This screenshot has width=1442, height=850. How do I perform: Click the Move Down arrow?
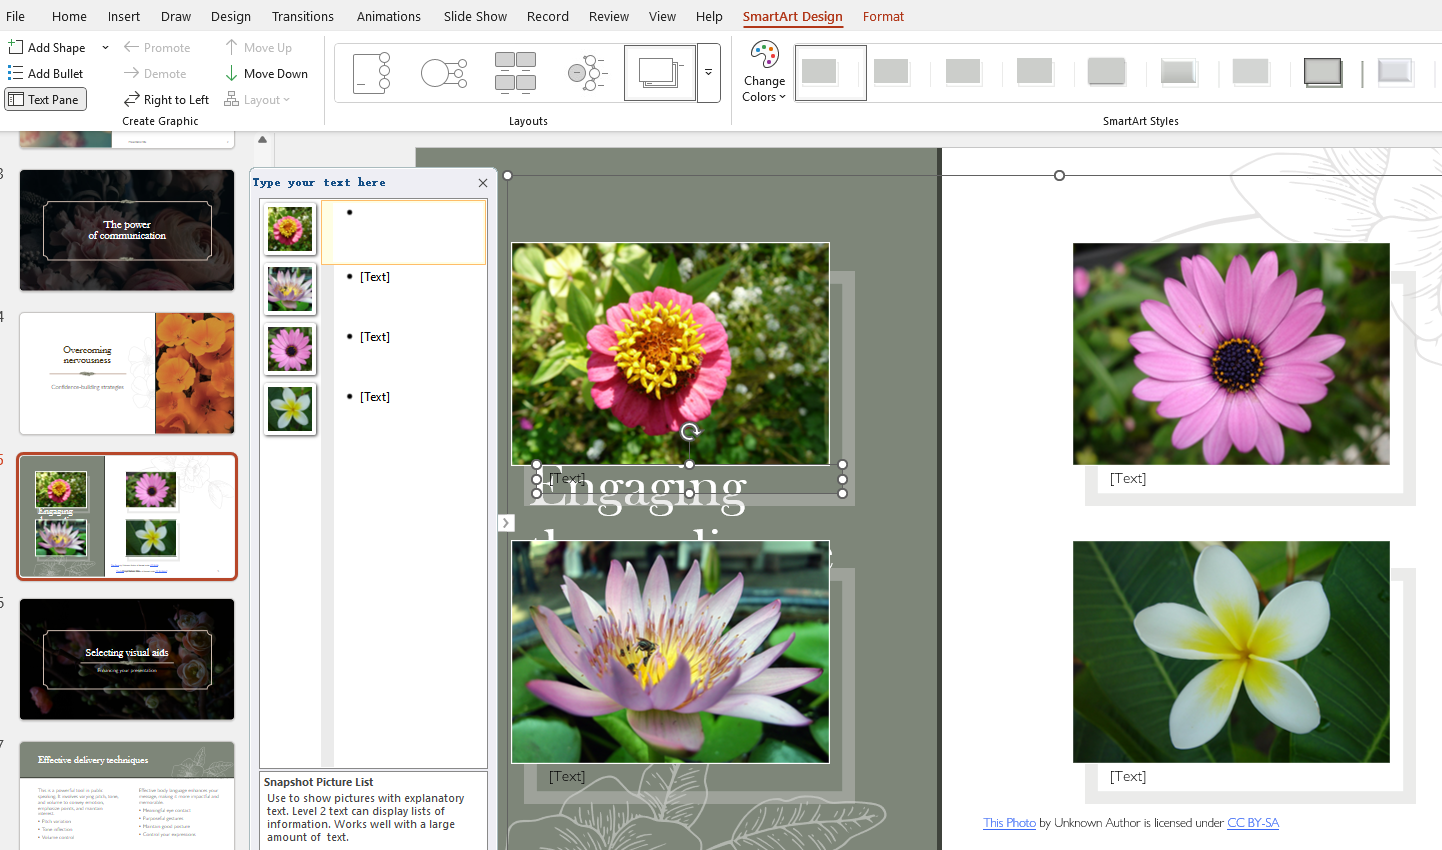(231, 73)
